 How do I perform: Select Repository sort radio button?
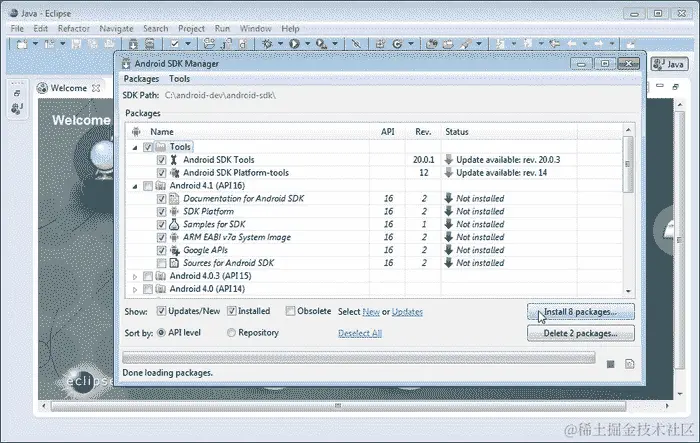point(231,333)
